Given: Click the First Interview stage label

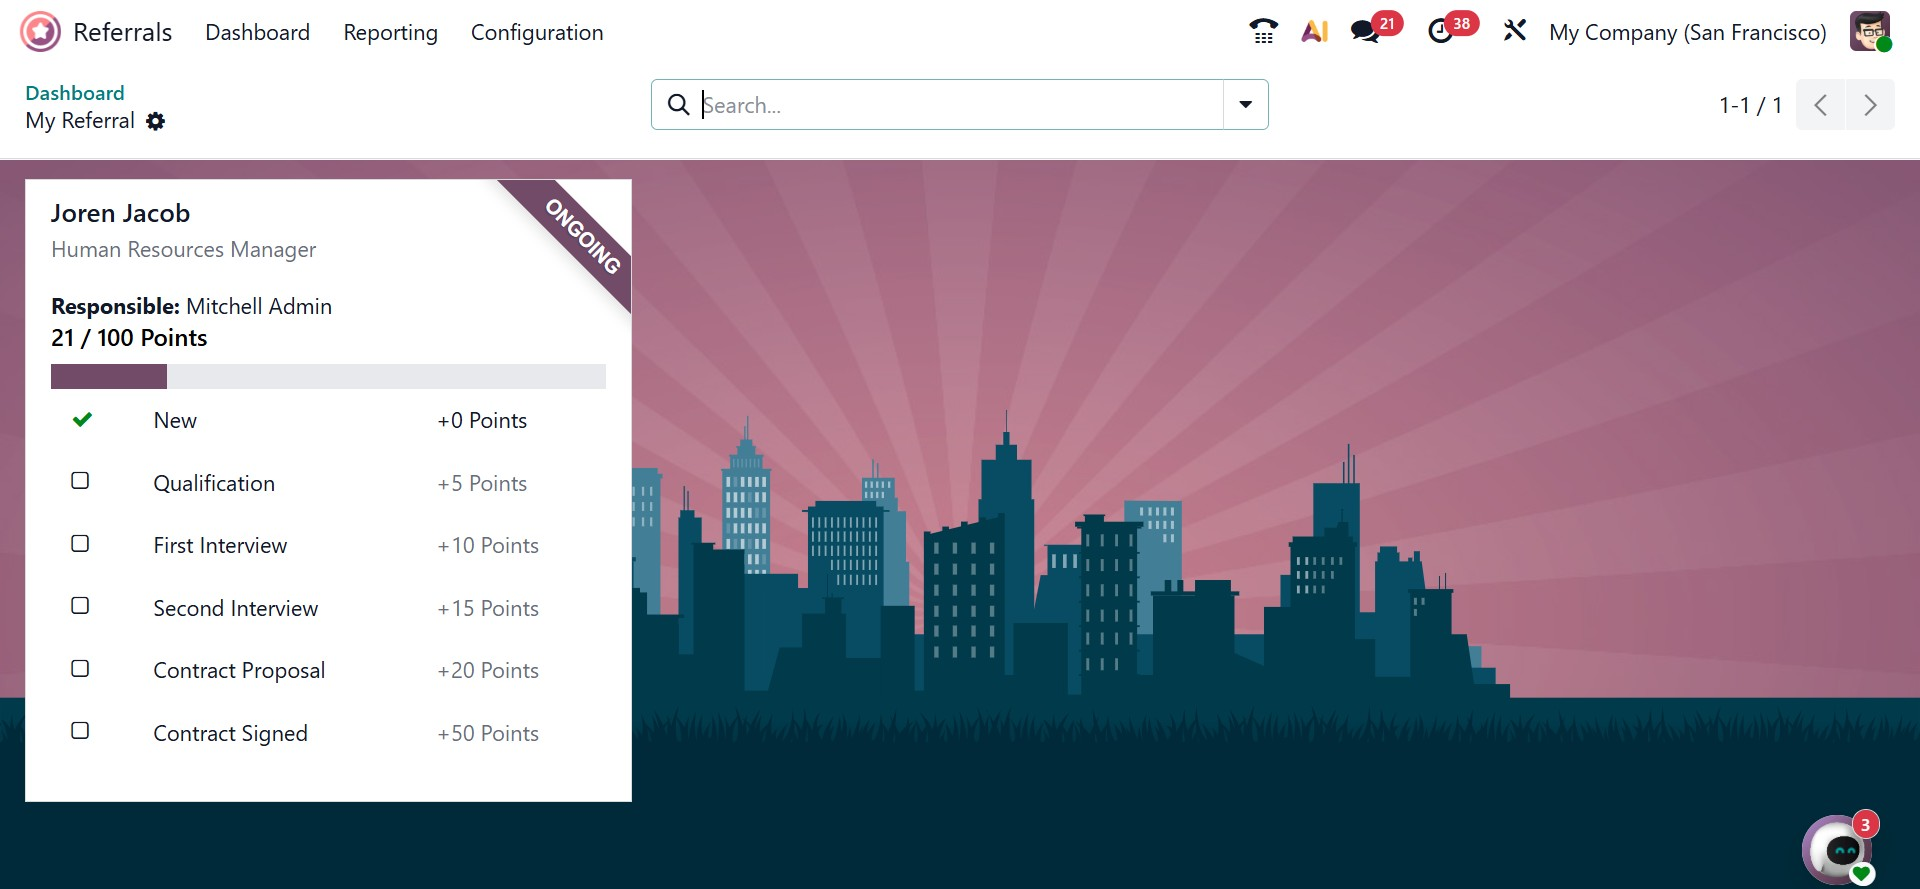Looking at the screenshot, I should [220, 546].
